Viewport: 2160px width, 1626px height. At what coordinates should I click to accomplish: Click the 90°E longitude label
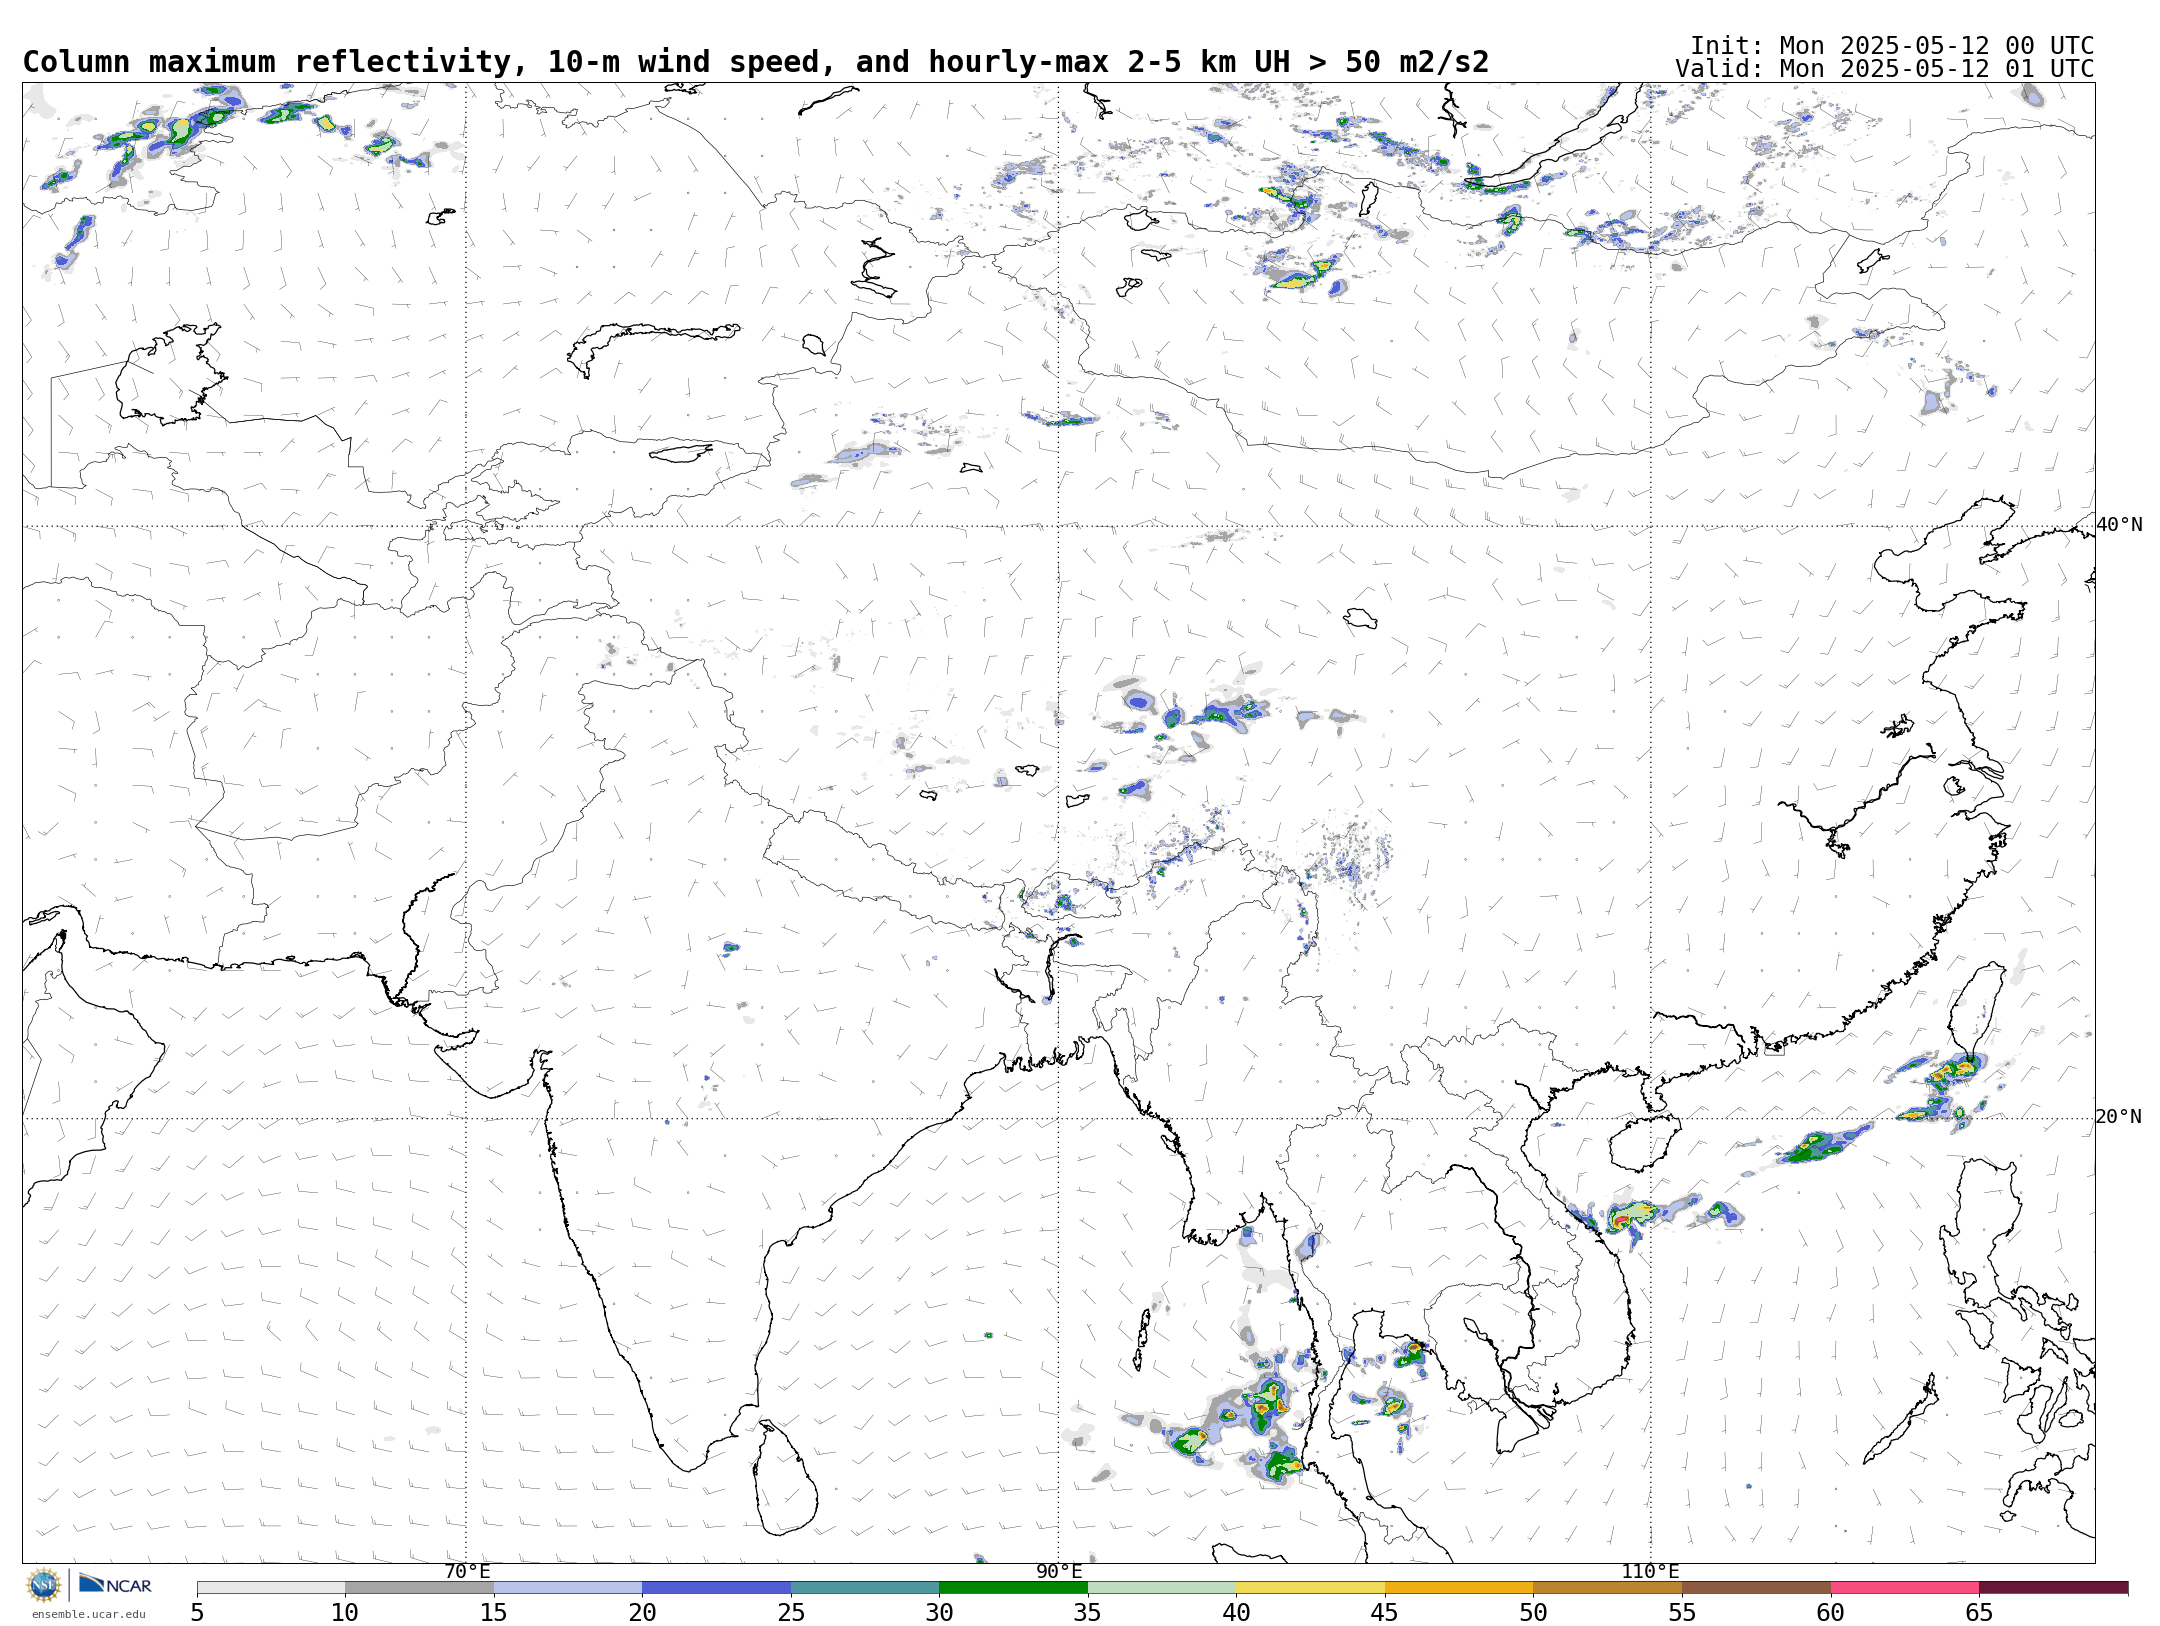1059,1571
